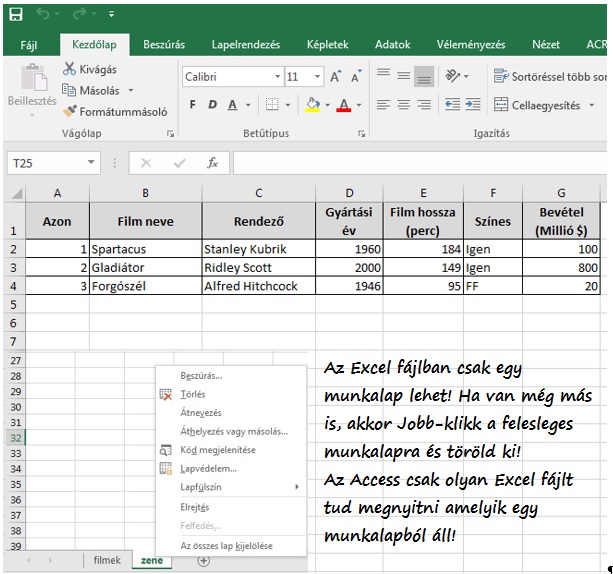The width and height of the screenshot is (613, 574).
Task: Toggle italic formatting (D)
Action: coord(211,105)
